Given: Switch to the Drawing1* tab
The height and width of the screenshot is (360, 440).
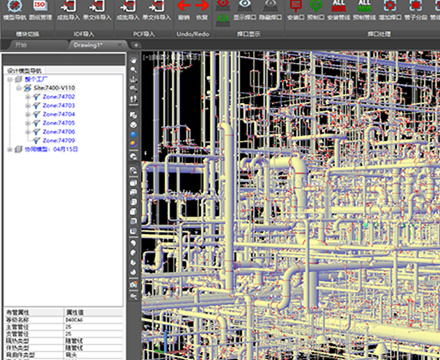Looking at the screenshot, I should click(x=88, y=45).
